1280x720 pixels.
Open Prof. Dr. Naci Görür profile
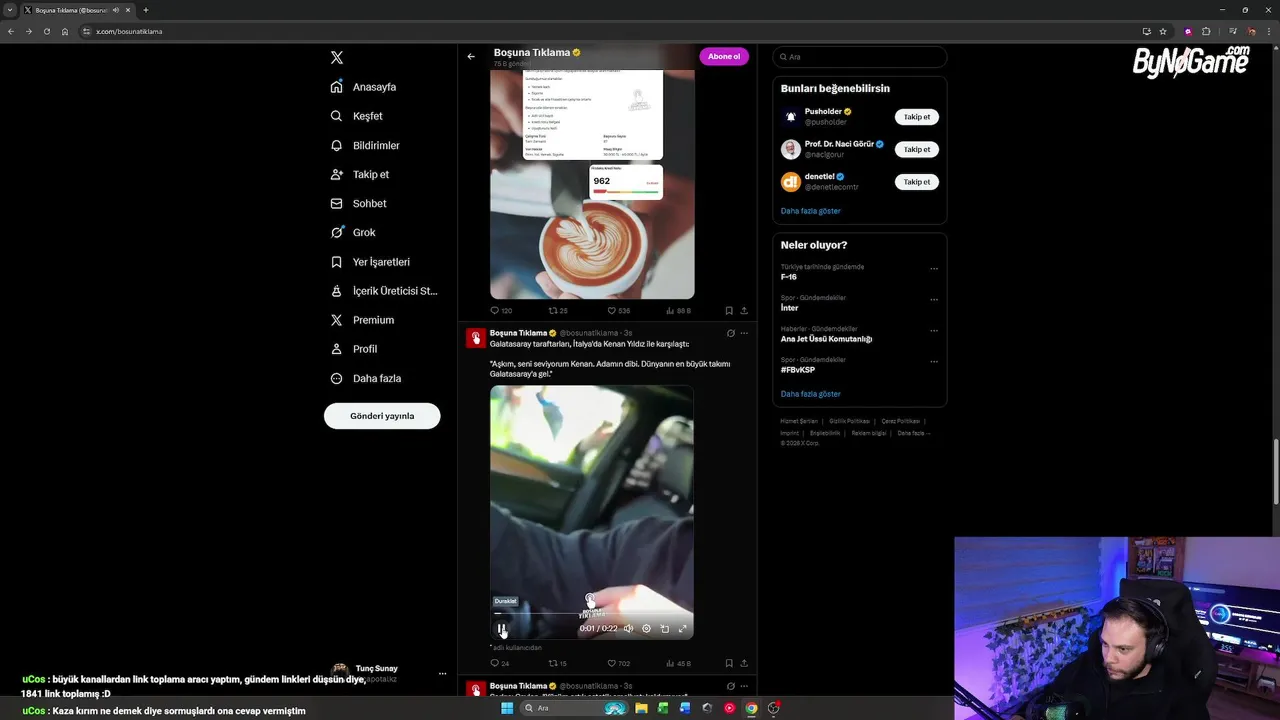pos(839,144)
